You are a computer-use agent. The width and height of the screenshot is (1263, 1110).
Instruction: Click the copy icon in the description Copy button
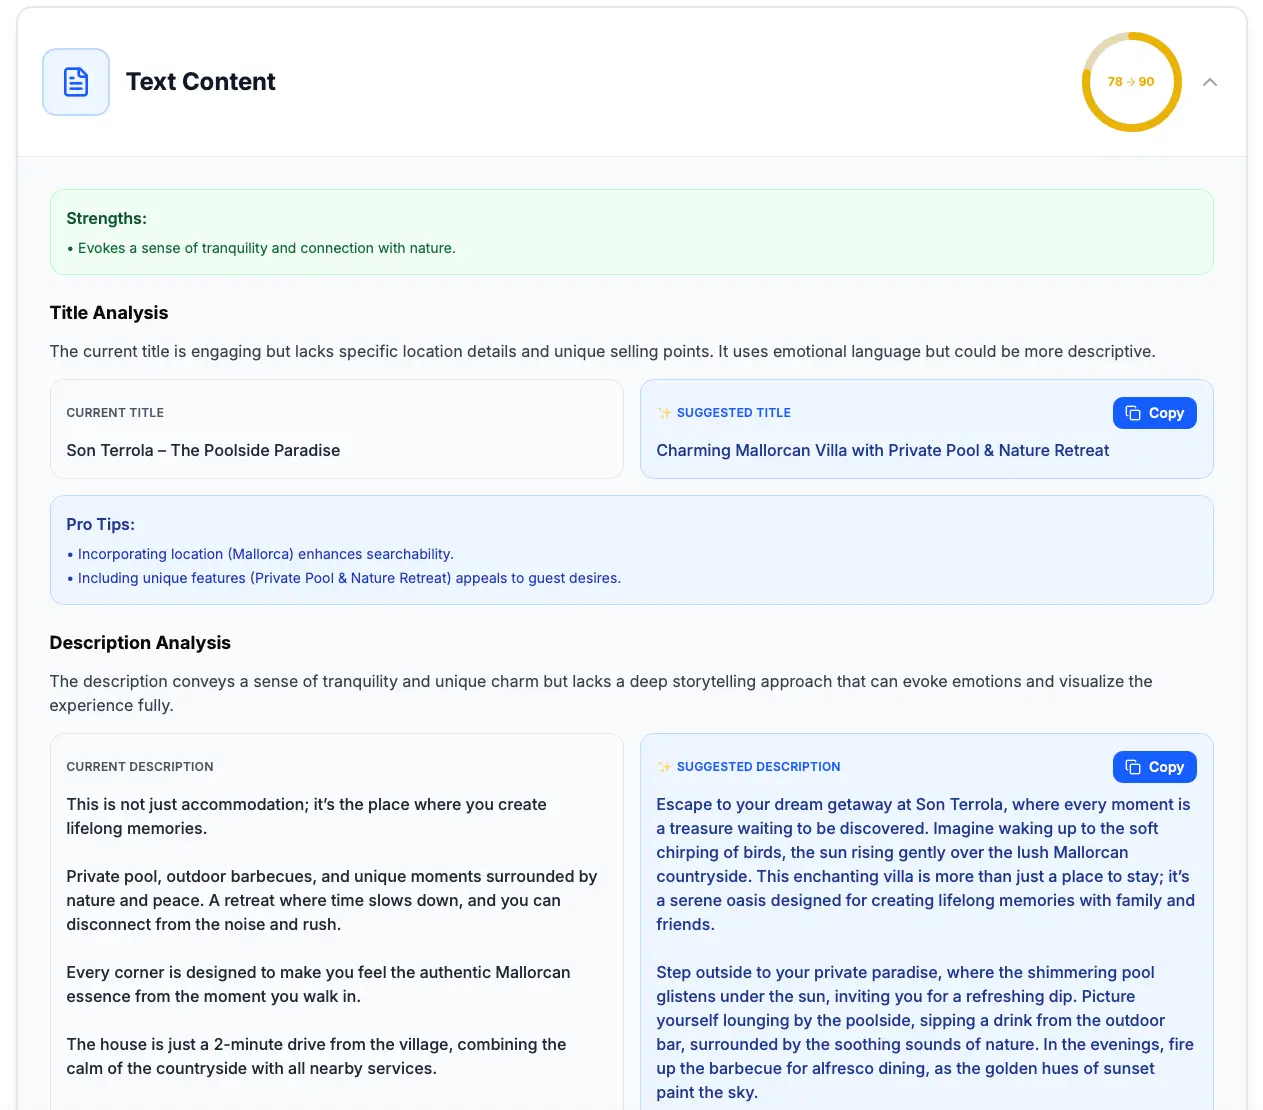1131,766
